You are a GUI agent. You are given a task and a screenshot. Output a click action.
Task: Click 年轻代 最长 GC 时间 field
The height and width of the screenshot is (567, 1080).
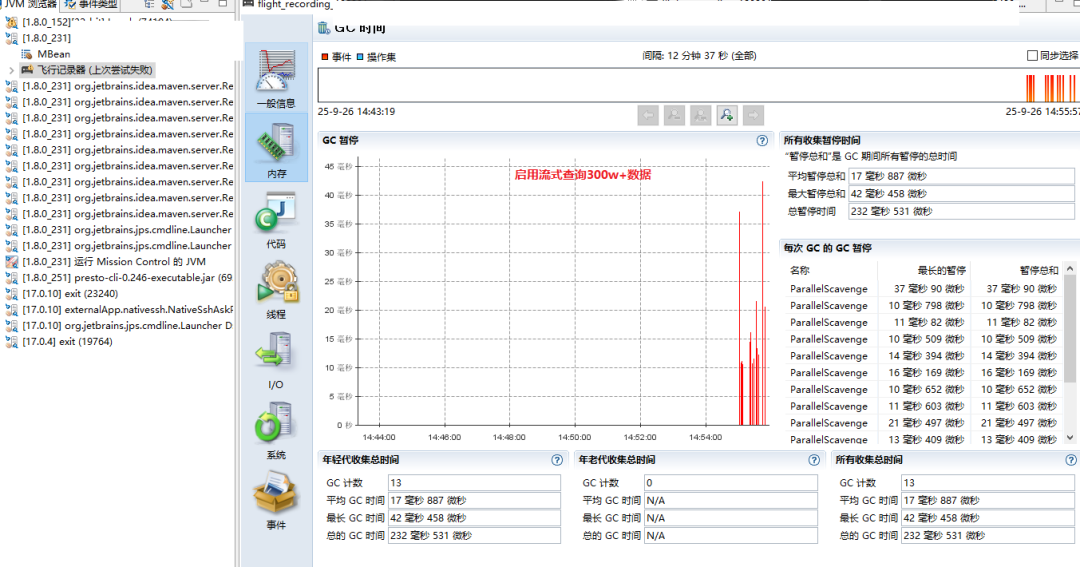tap(475, 518)
